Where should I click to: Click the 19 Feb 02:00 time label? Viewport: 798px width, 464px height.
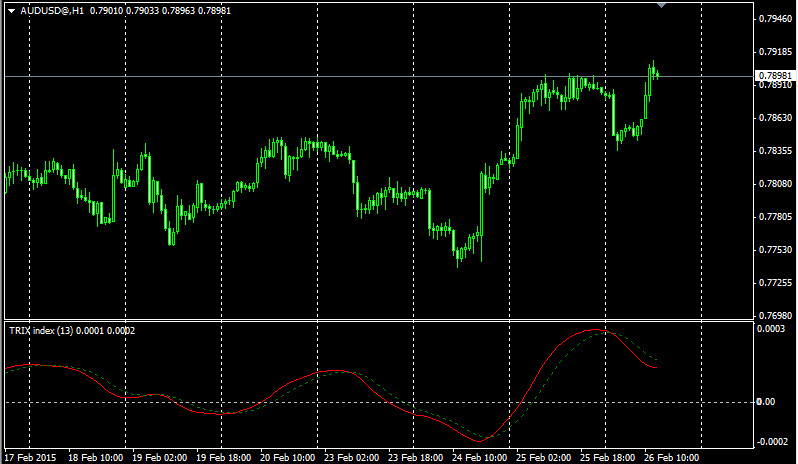coord(160,457)
